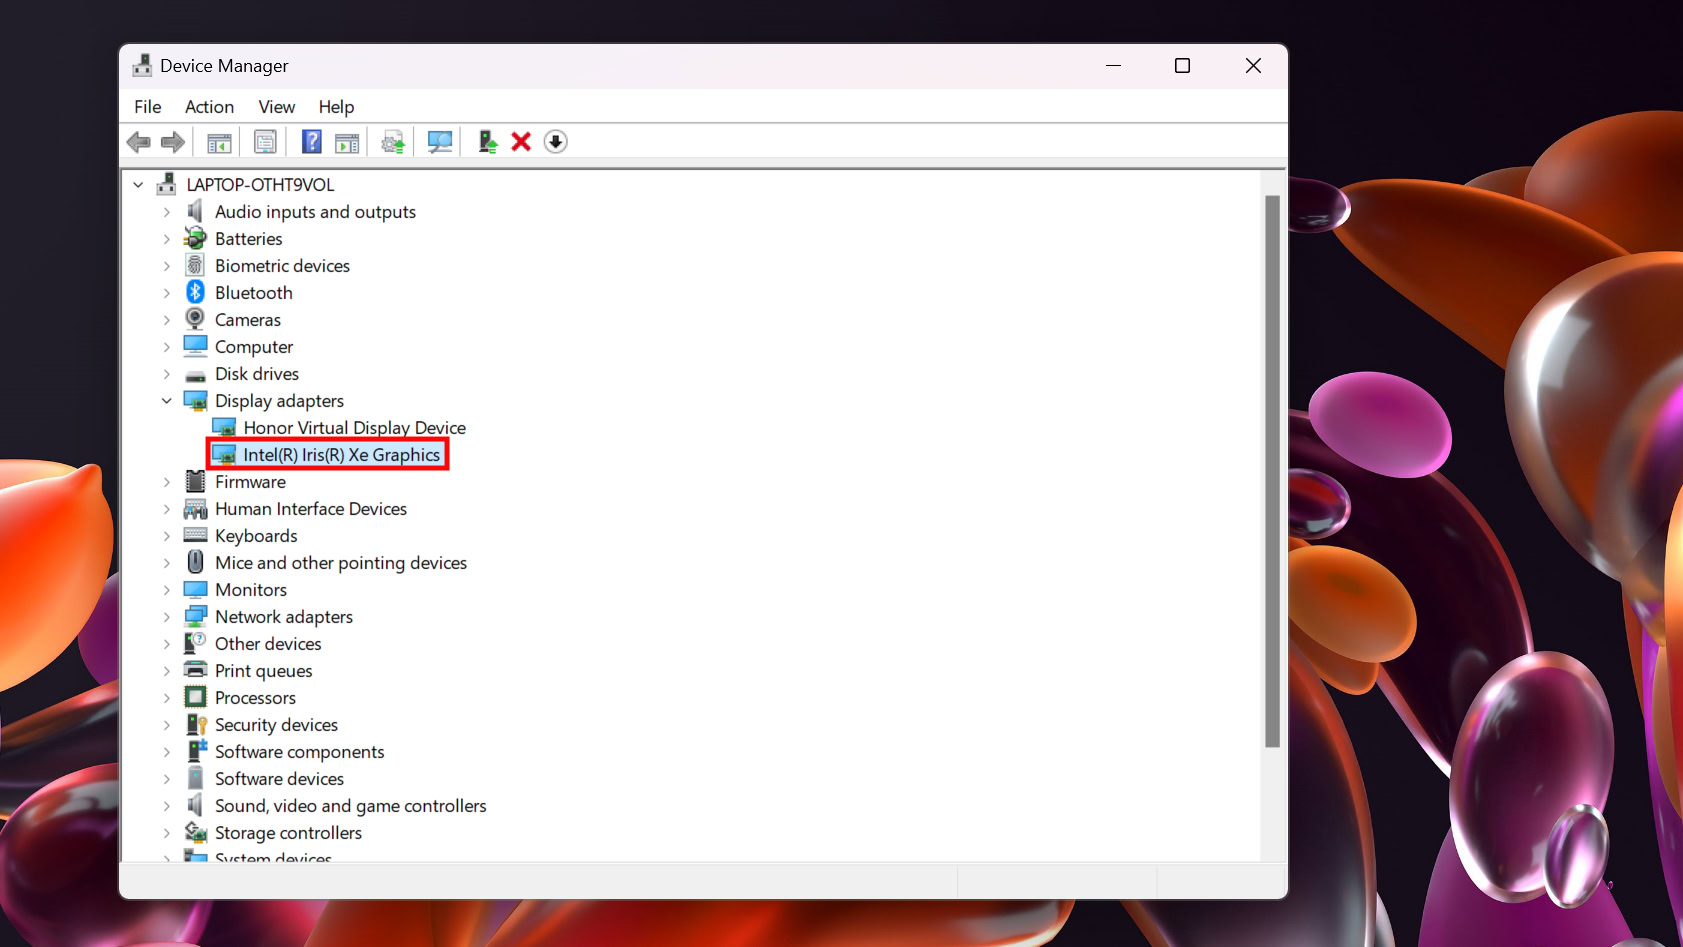The image size is (1683, 947).
Task: Click the device tree vertical scrollbar
Action: coord(1272,471)
